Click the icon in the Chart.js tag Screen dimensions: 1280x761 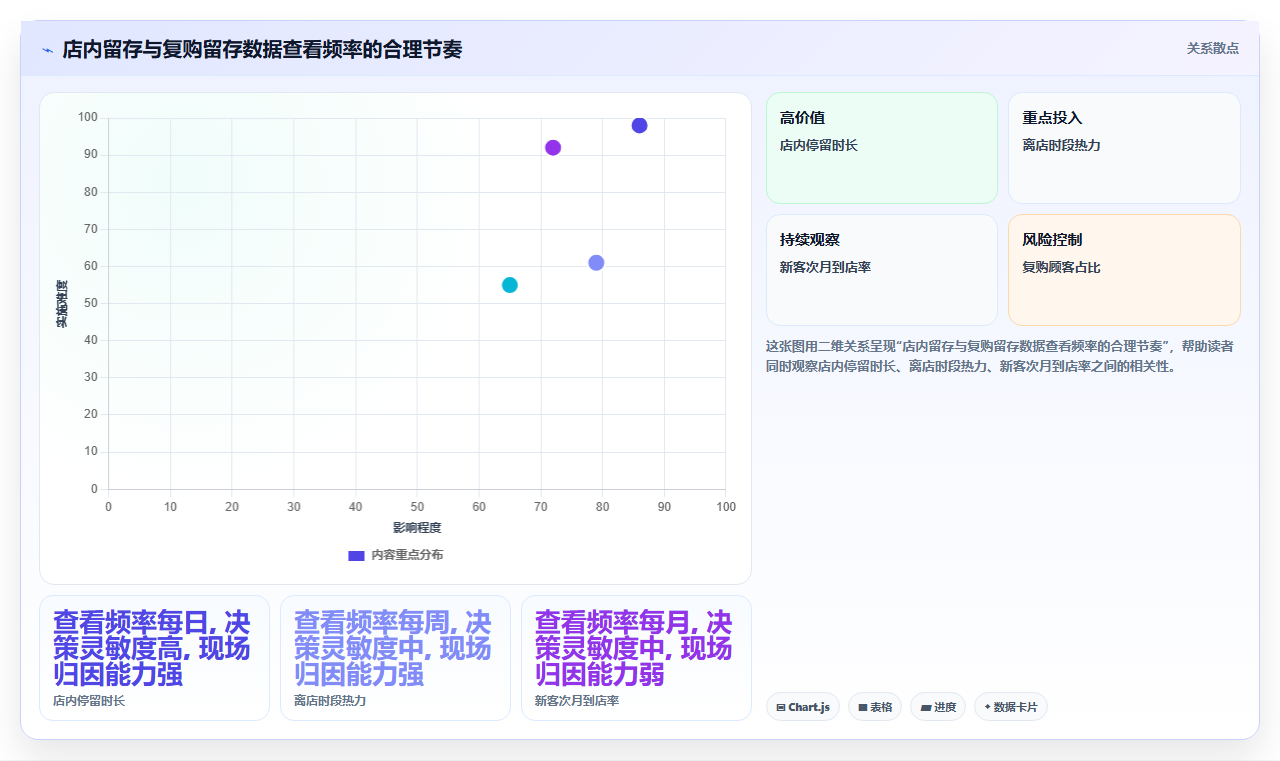781,707
